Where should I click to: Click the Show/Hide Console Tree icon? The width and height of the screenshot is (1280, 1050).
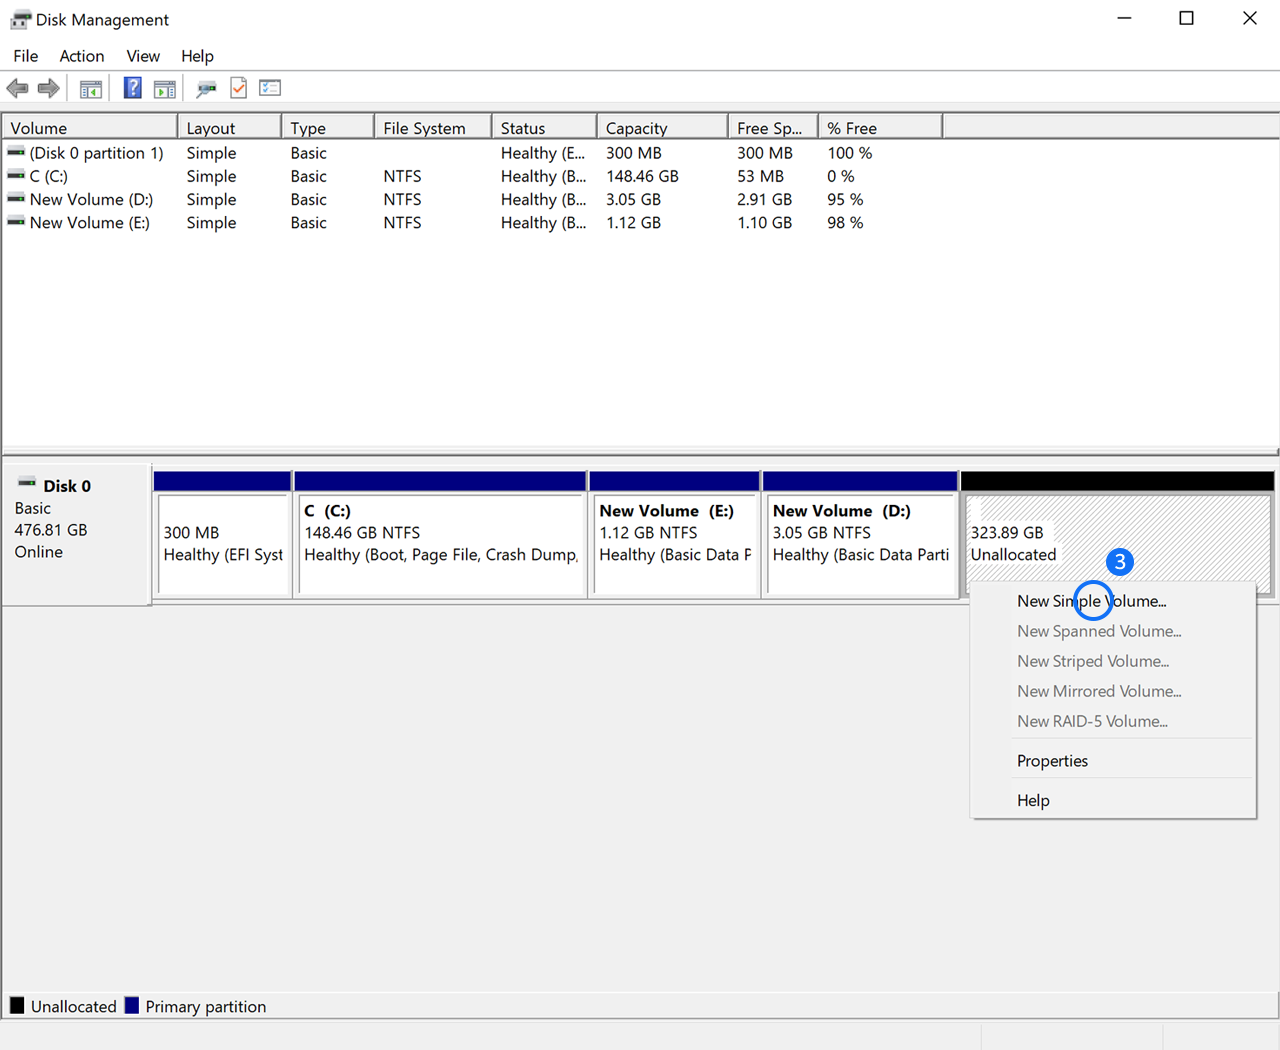point(91,88)
